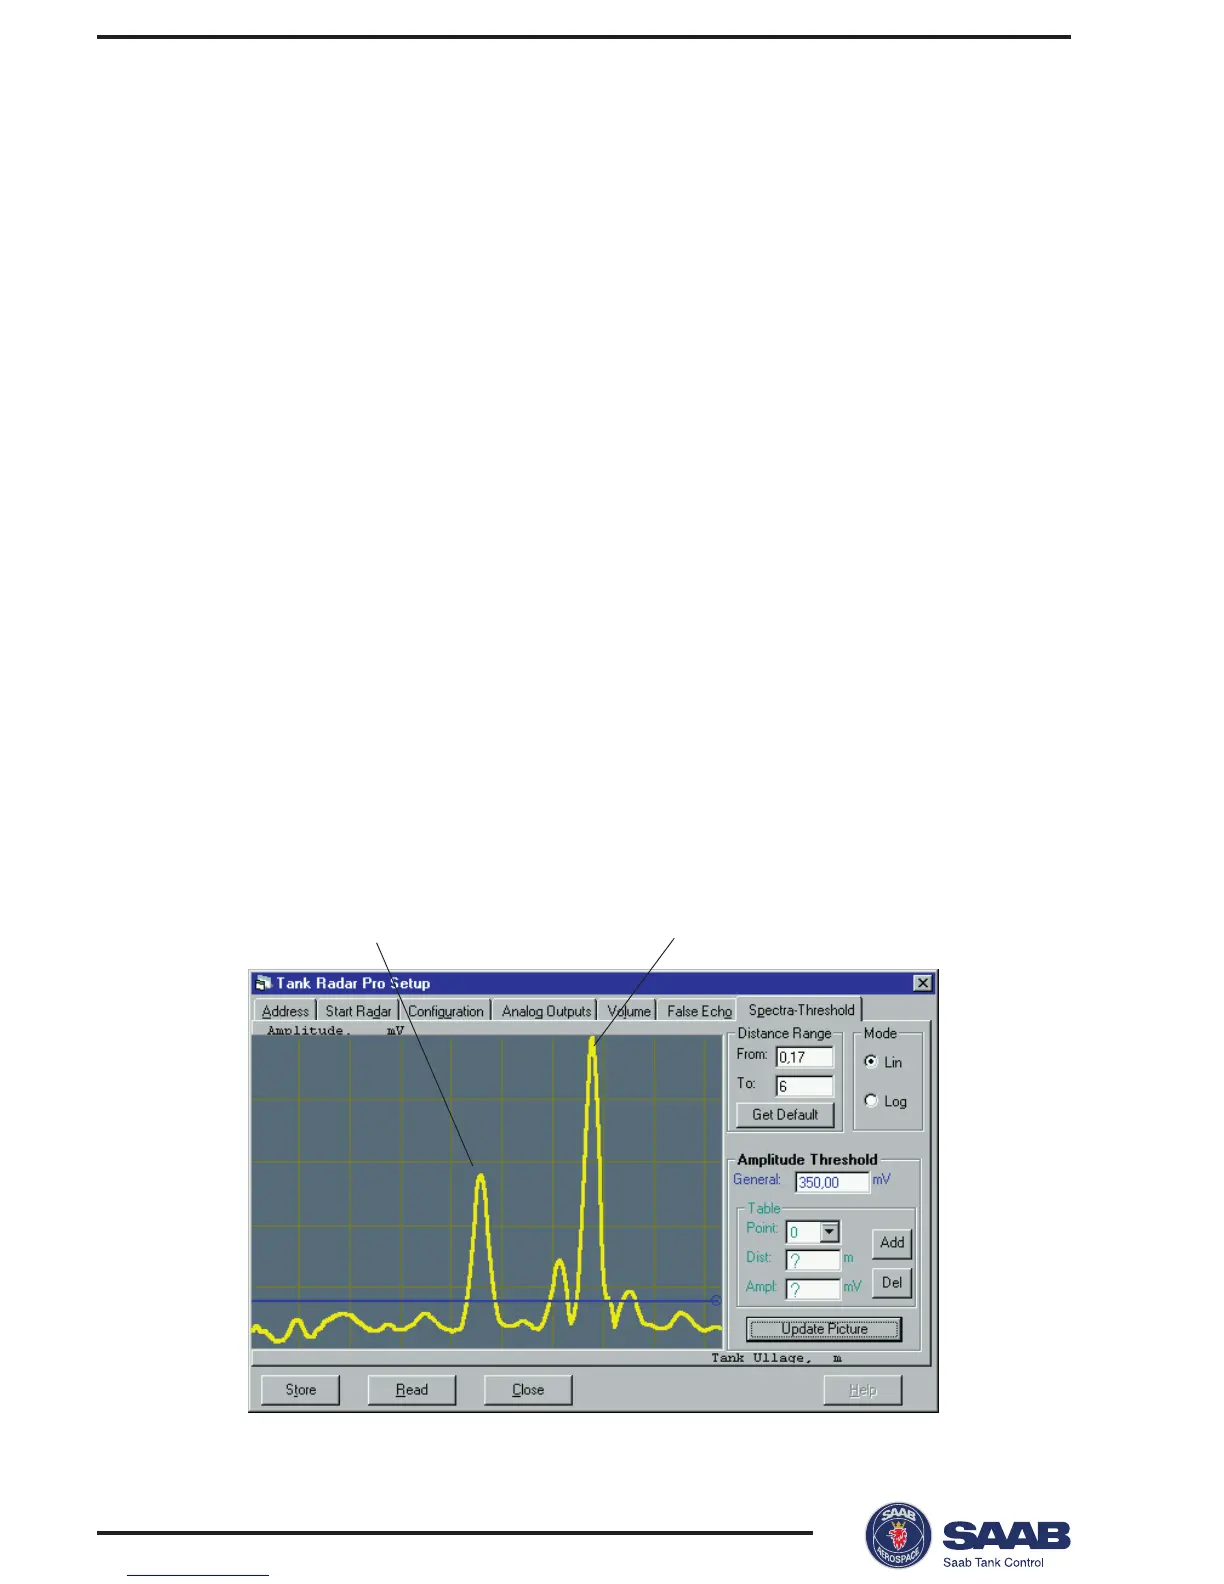Click the Distance Range From field
Image resolution: width=1224 pixels, height=1584 pixels.
805,1057
